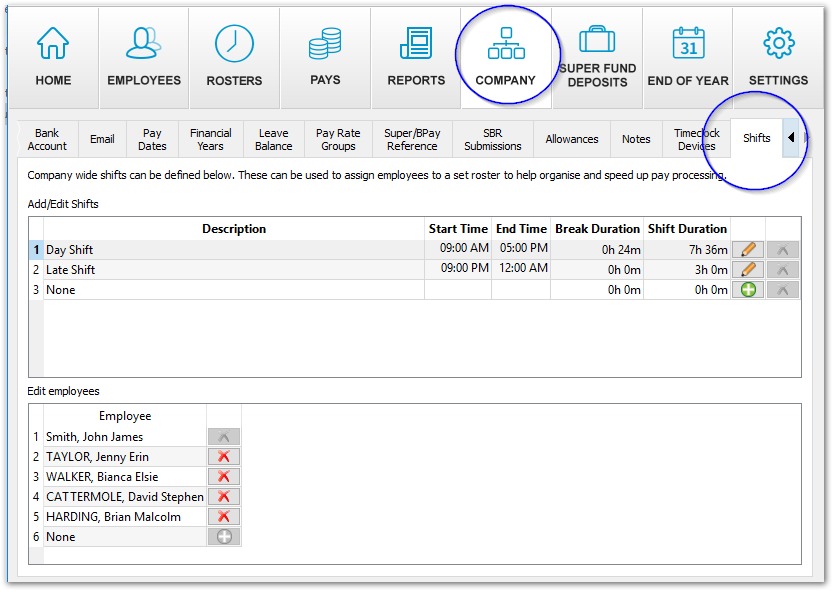Remove HARDING, Brian Malcolm with red X

tap(224, 517)
